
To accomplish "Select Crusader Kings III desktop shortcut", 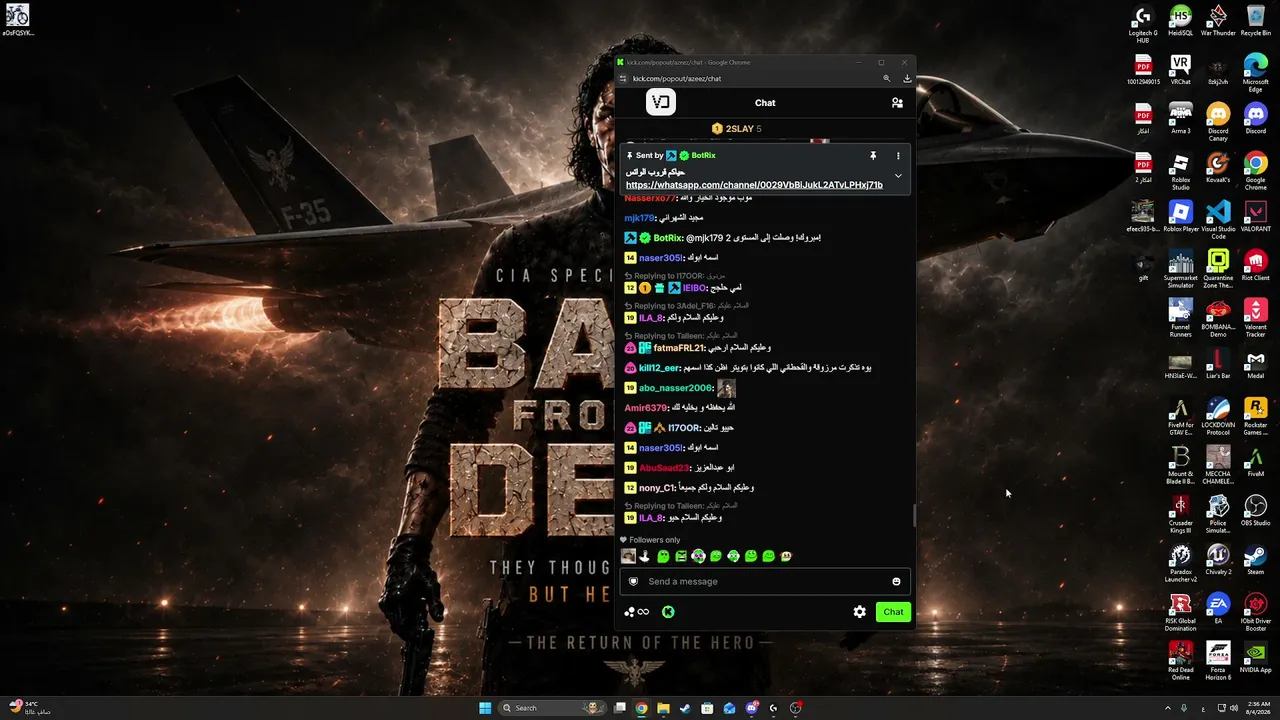I will point(1181,514).
